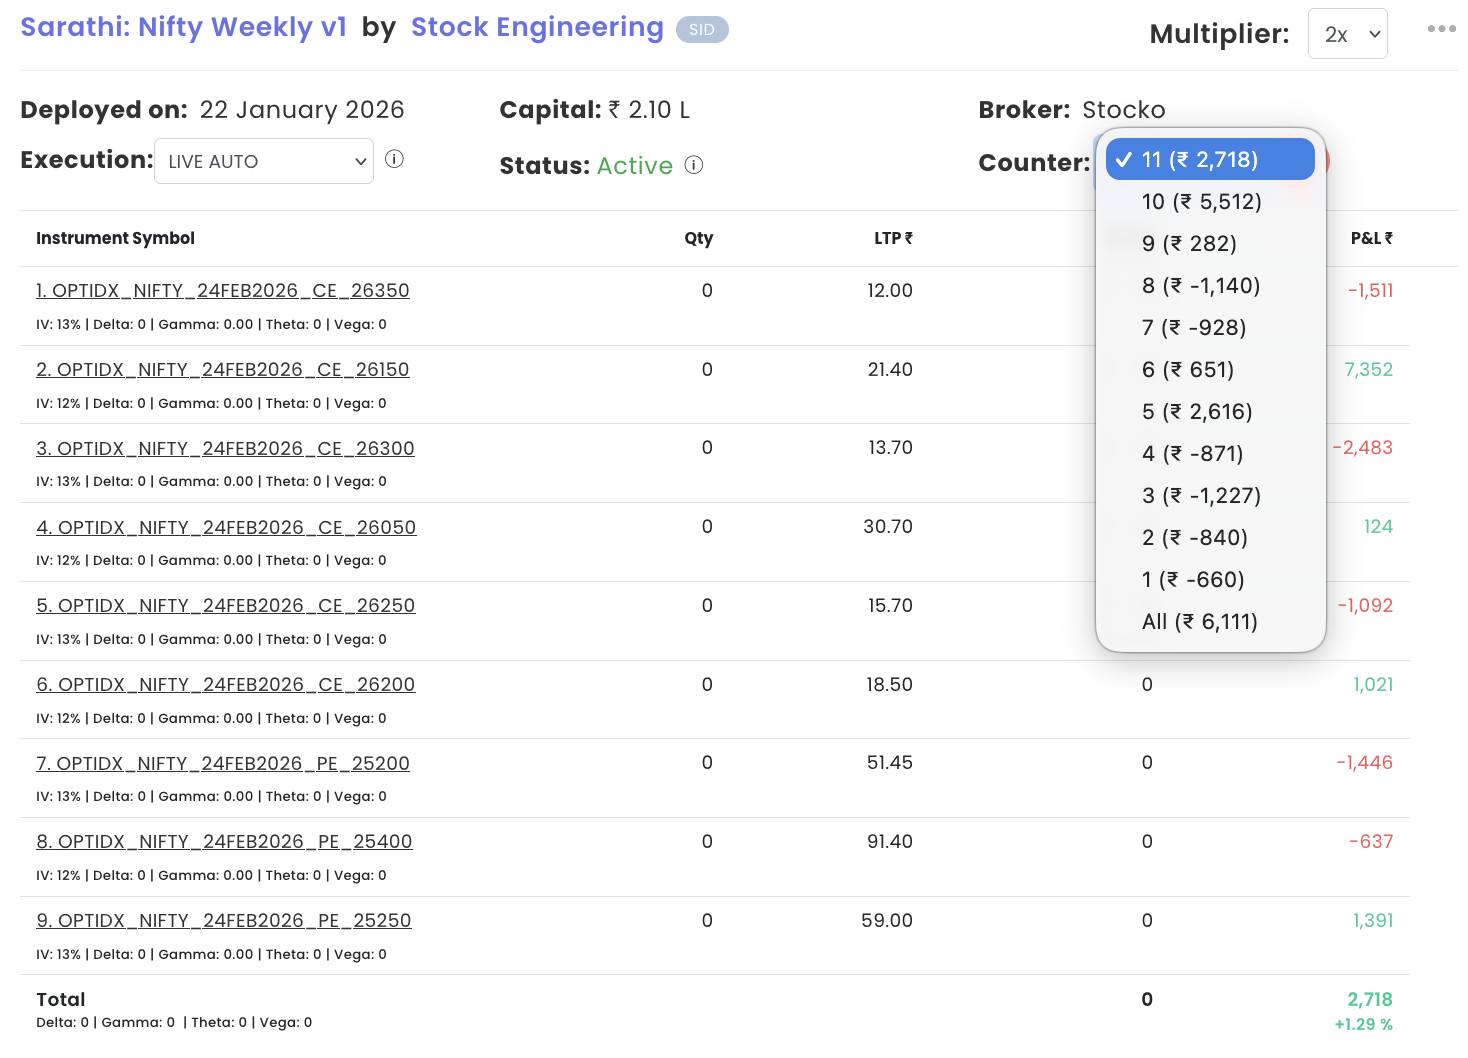Open the Multiplier 2x dropdown
The image size is (1468, 1058).
coord(1347,34)
